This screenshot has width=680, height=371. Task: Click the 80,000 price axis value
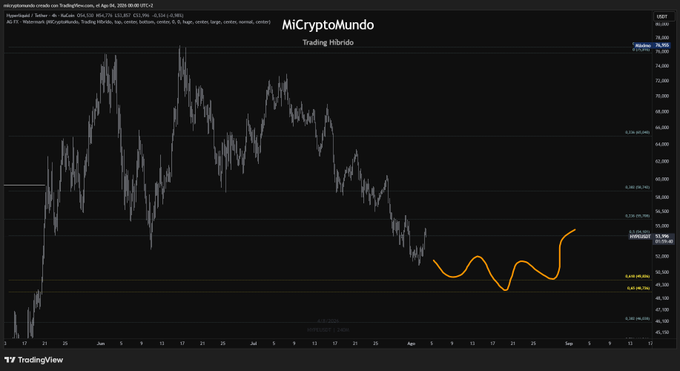click(662, 24)
